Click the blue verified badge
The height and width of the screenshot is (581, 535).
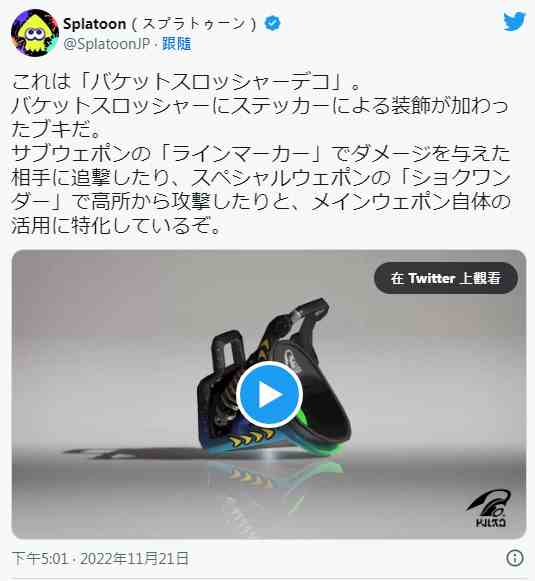(x=272, y=24)
